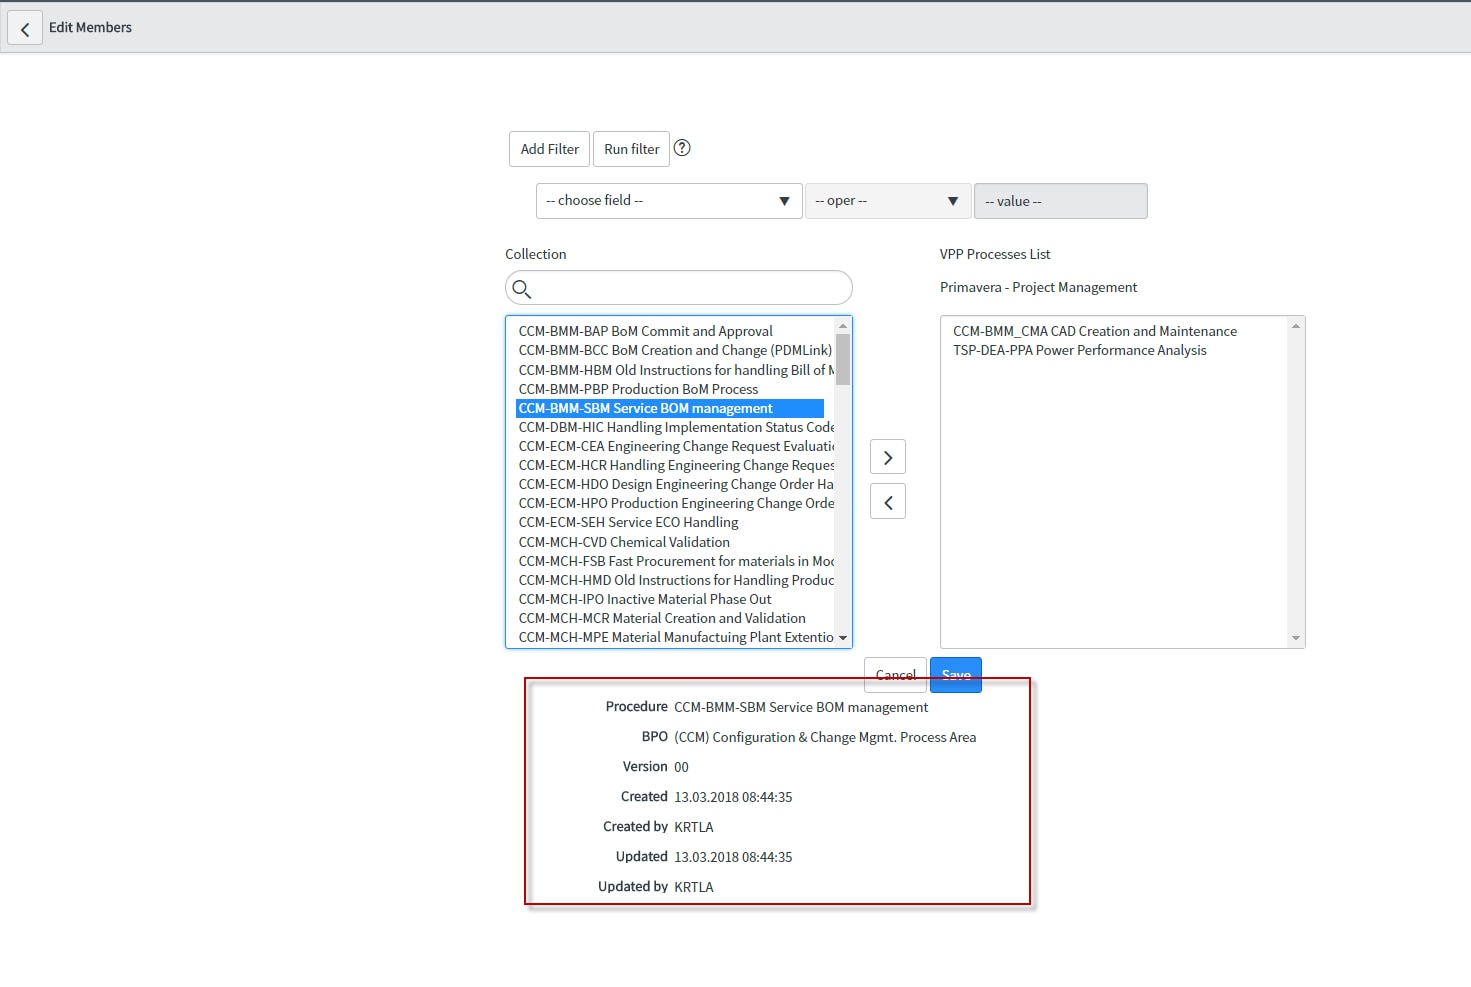Screen dimensions: 1471x987
Task: Click the right arrow to add selected process
Action: pos(887,456)
